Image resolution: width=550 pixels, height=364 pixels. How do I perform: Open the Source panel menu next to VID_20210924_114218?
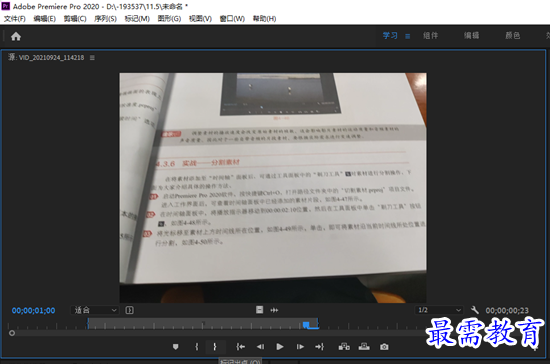92,58
